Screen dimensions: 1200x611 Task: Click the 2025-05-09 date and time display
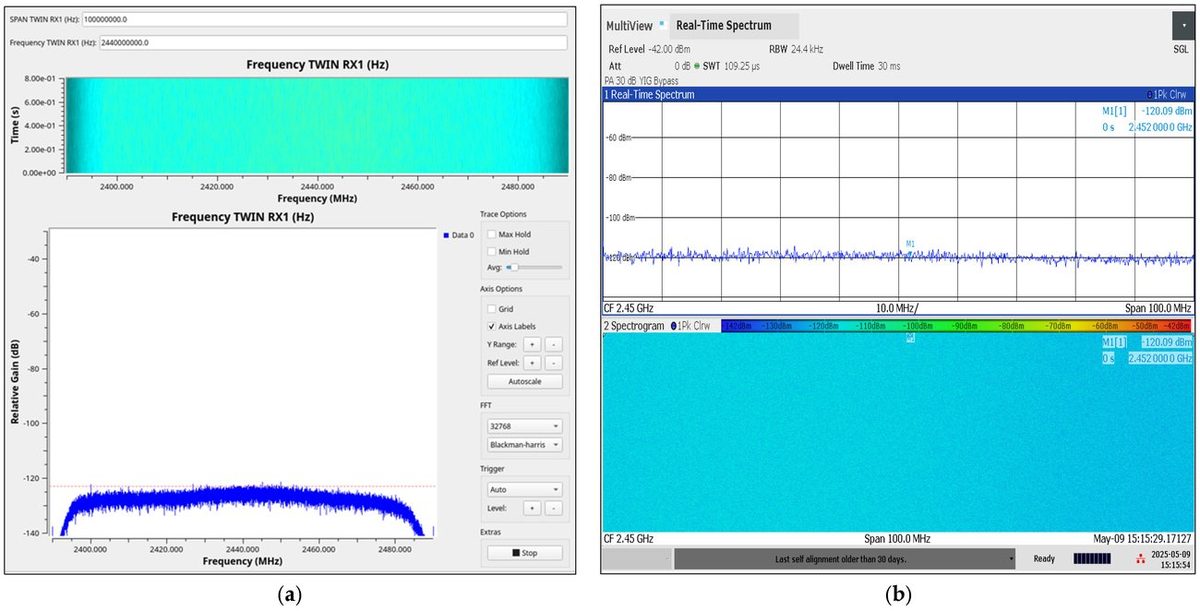click(x=1171, y=559)
